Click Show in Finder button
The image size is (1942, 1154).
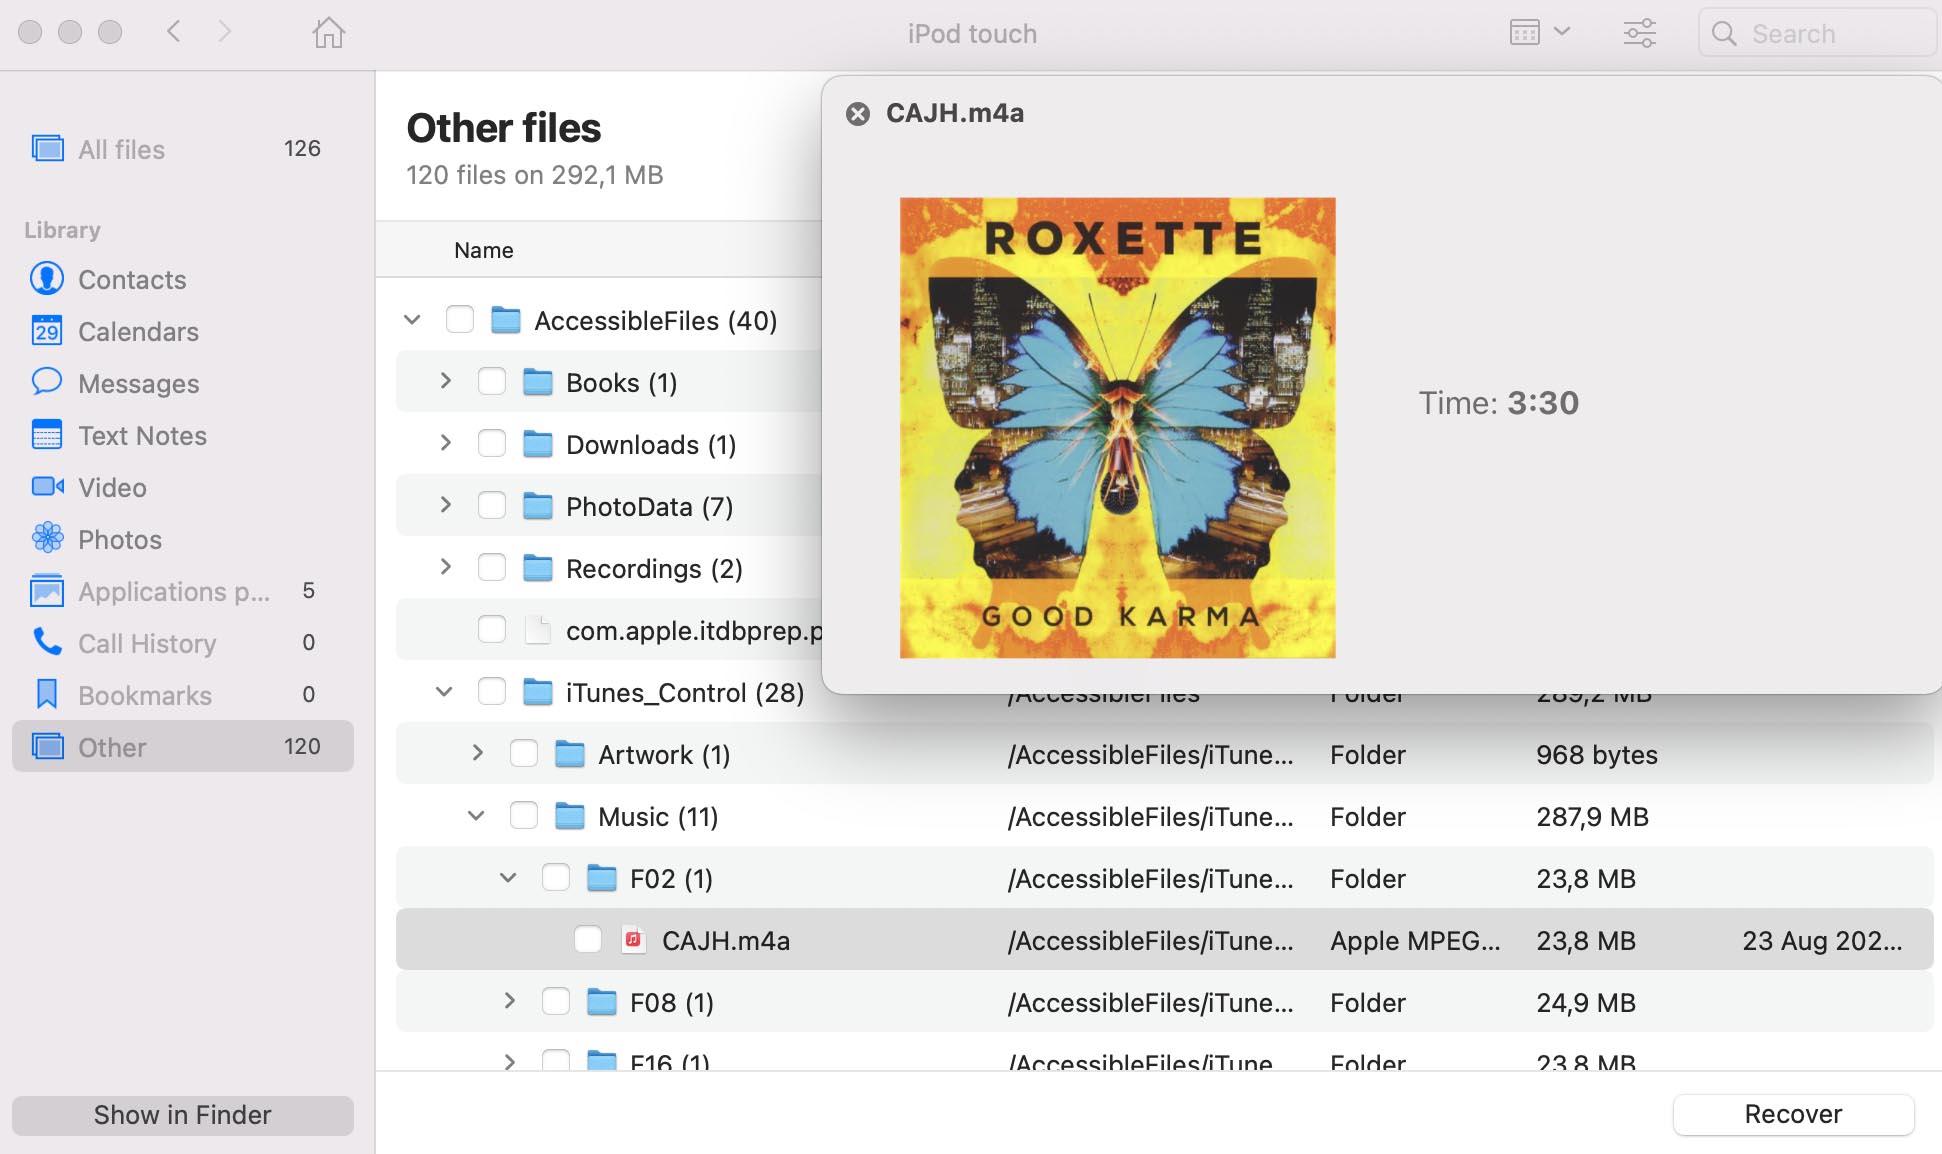(x=183, y=1115)
